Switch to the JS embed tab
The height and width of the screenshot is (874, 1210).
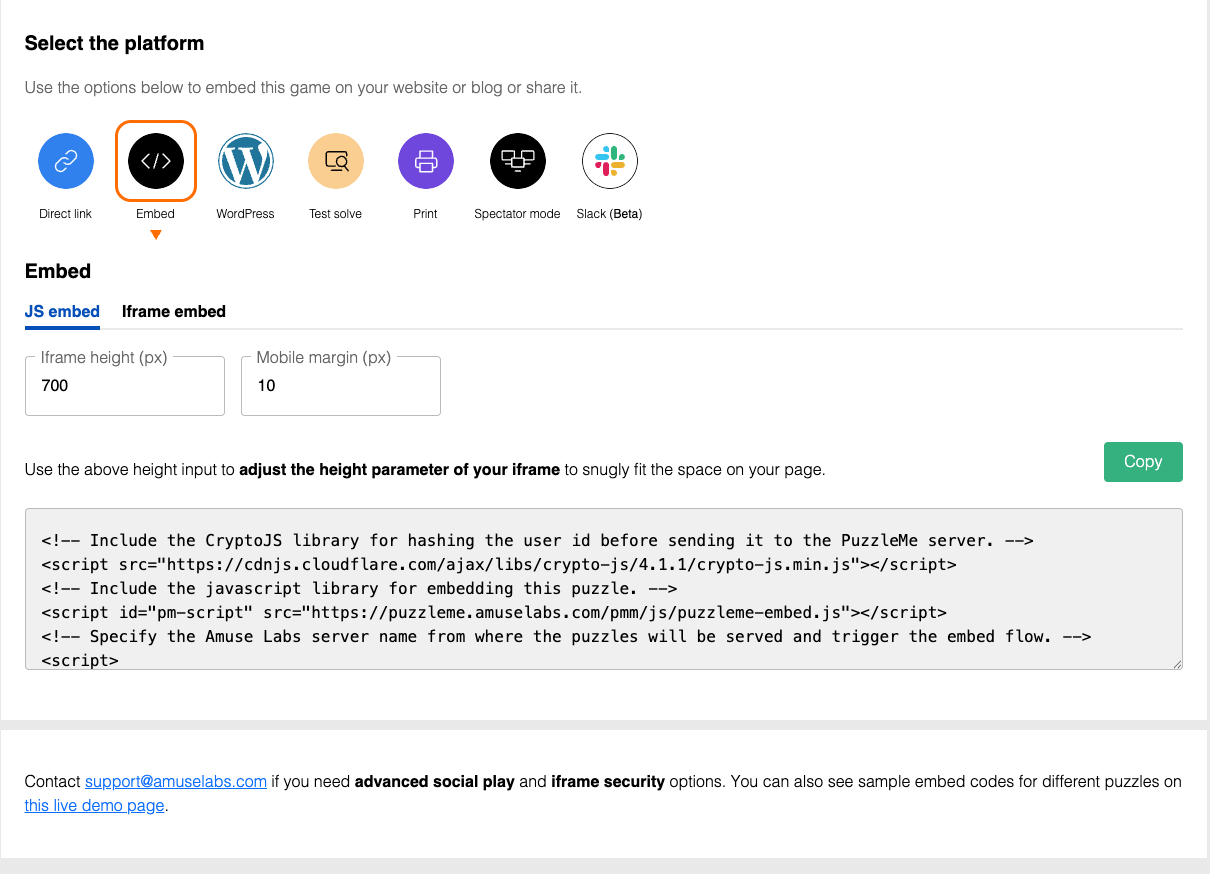[62, 311]
